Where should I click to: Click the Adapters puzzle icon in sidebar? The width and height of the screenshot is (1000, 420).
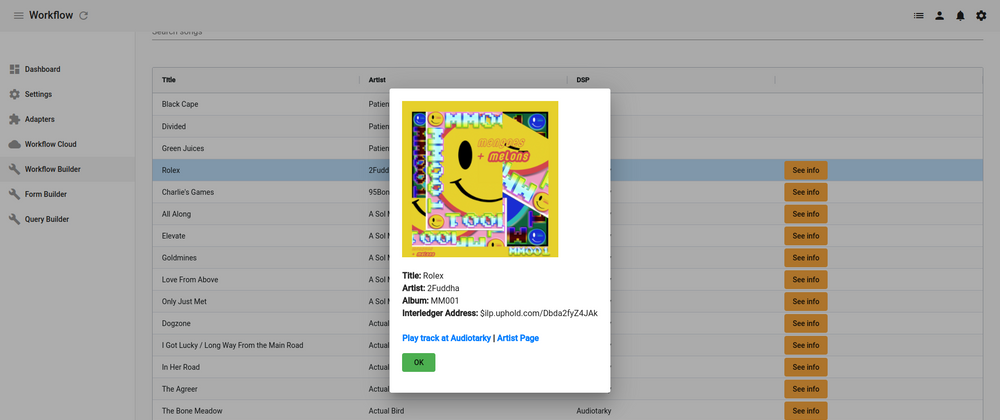coord(15,119)
